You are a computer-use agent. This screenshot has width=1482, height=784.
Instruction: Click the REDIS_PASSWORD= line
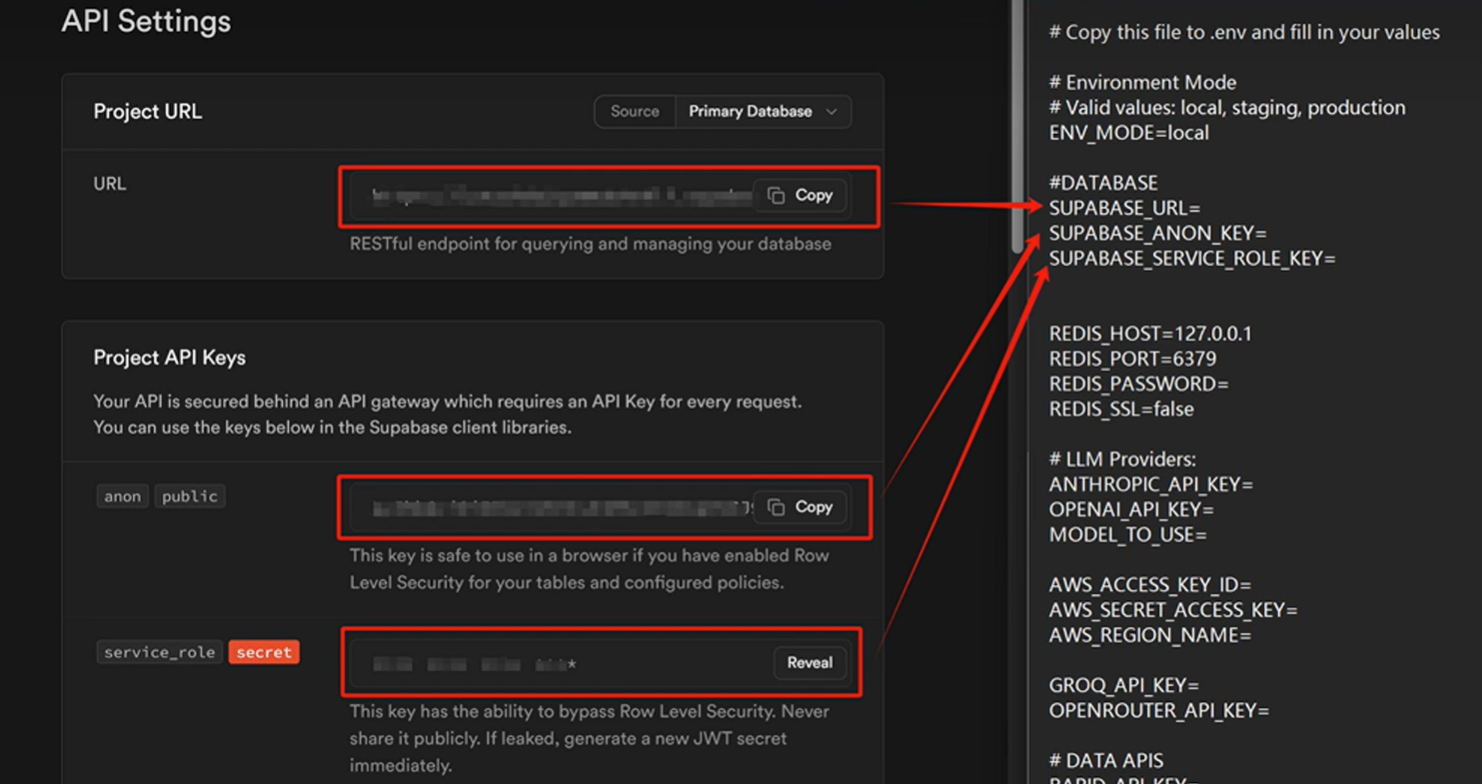click(1139, 384)
